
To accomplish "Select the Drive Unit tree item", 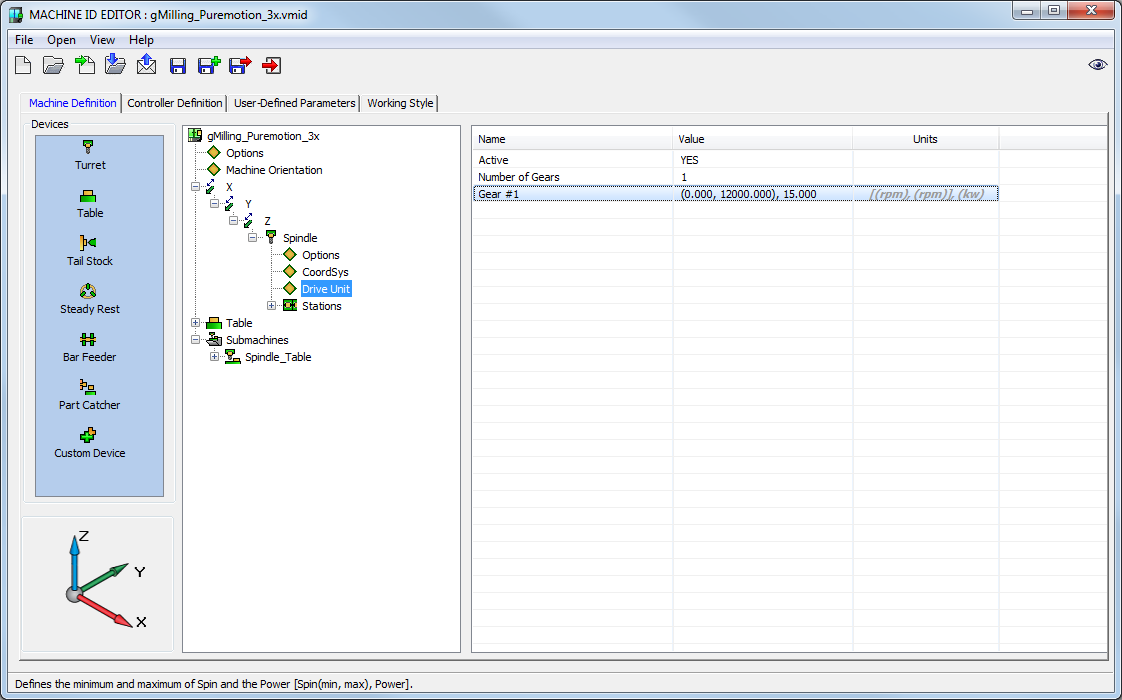I will pyautogui.click(x=326, y=289).
